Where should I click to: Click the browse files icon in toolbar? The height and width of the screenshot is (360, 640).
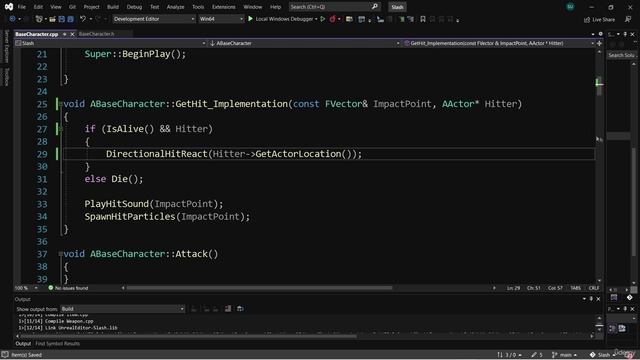coord(349,19)
